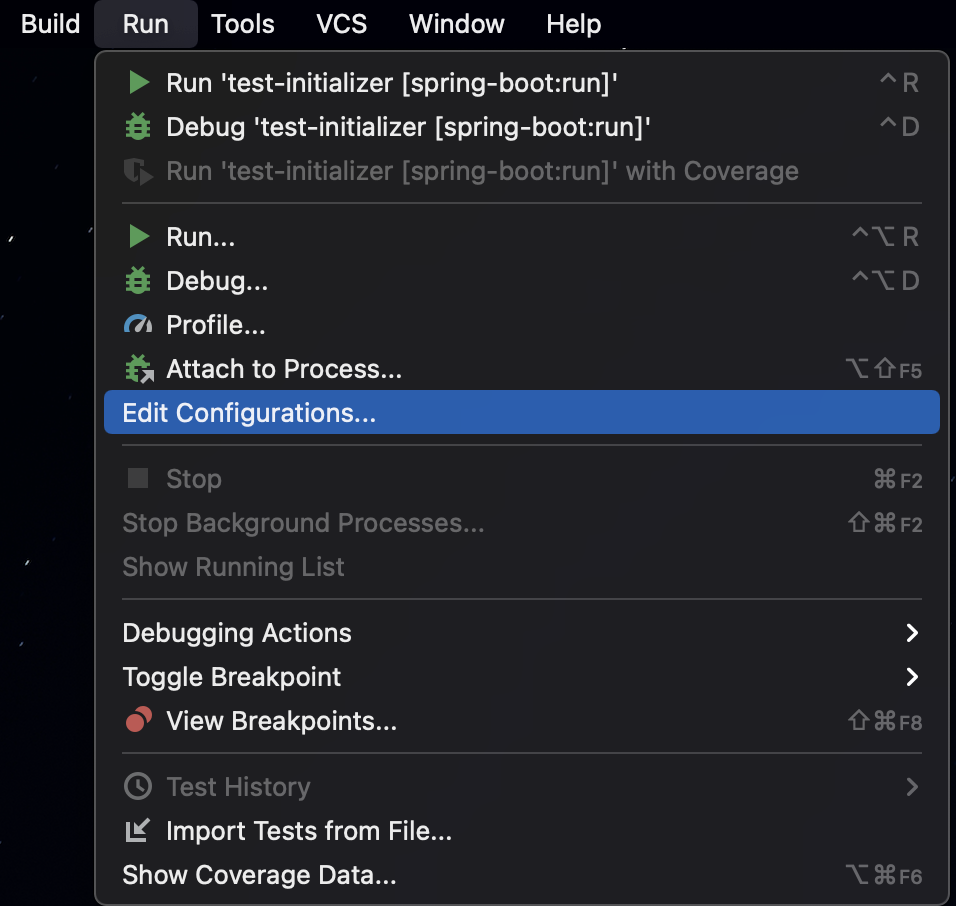
Task: Click the Attach to Process bug icon
Action: point(139,369)
